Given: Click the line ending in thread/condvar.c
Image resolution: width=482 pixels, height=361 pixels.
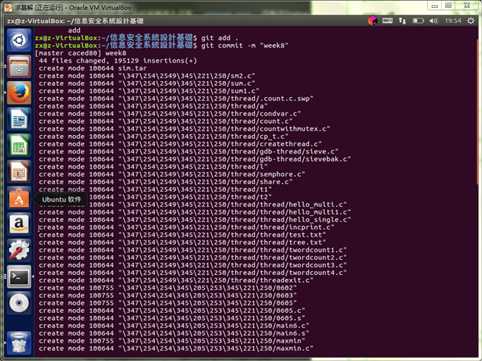Looking at the screenshot, I should [170, 114].
